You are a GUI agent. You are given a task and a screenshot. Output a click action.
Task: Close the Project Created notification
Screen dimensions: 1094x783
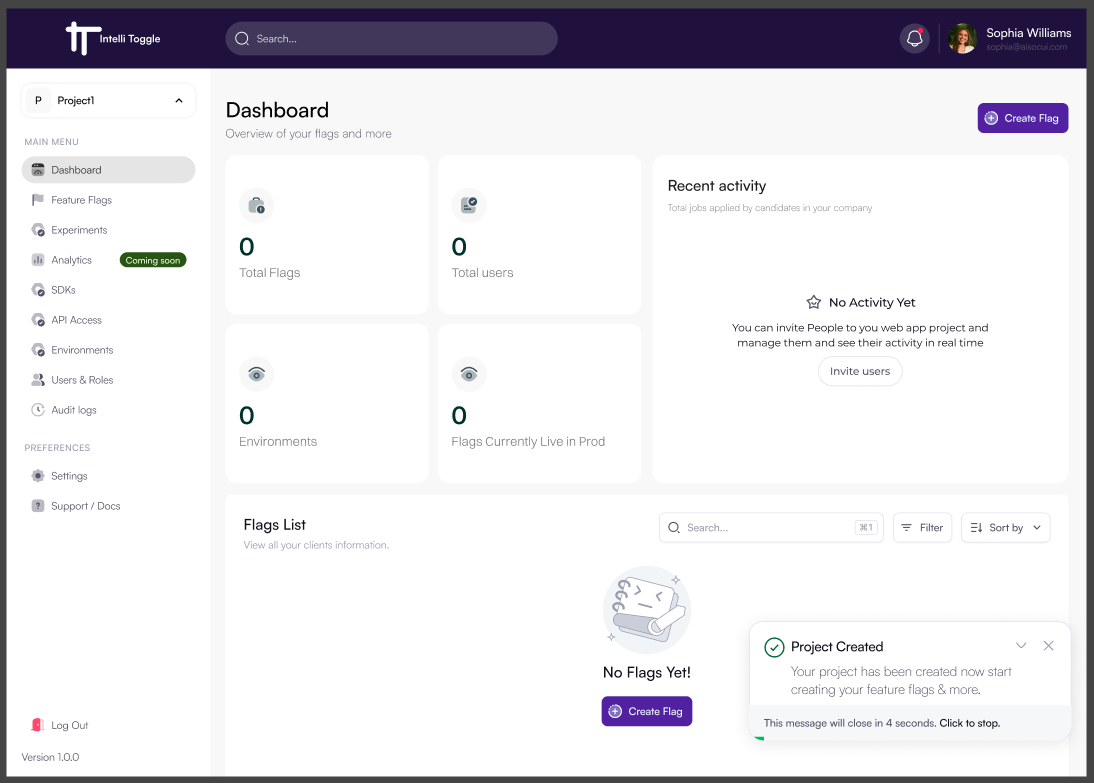(1048, 646)
